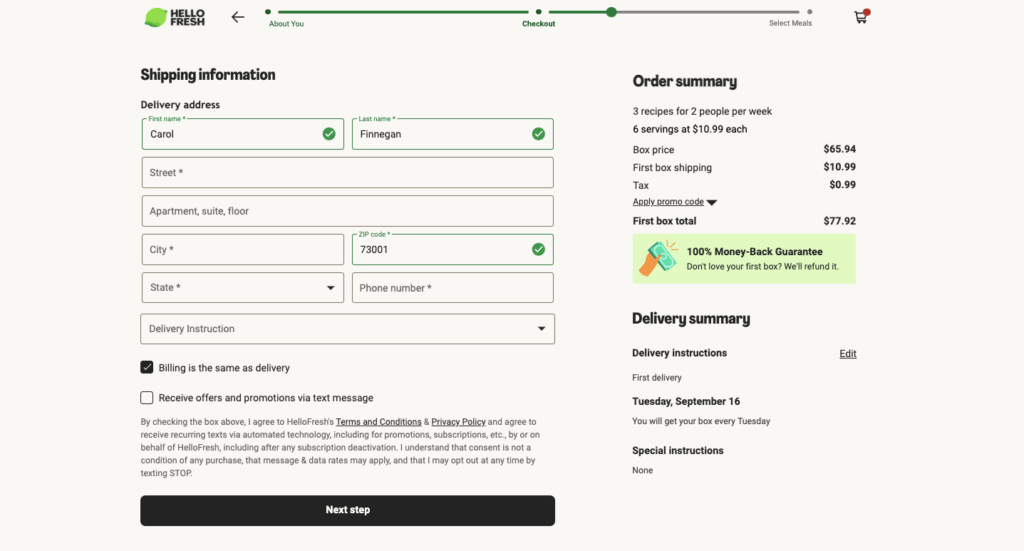Click the ZIP code validation checkmark

[538, 249]
